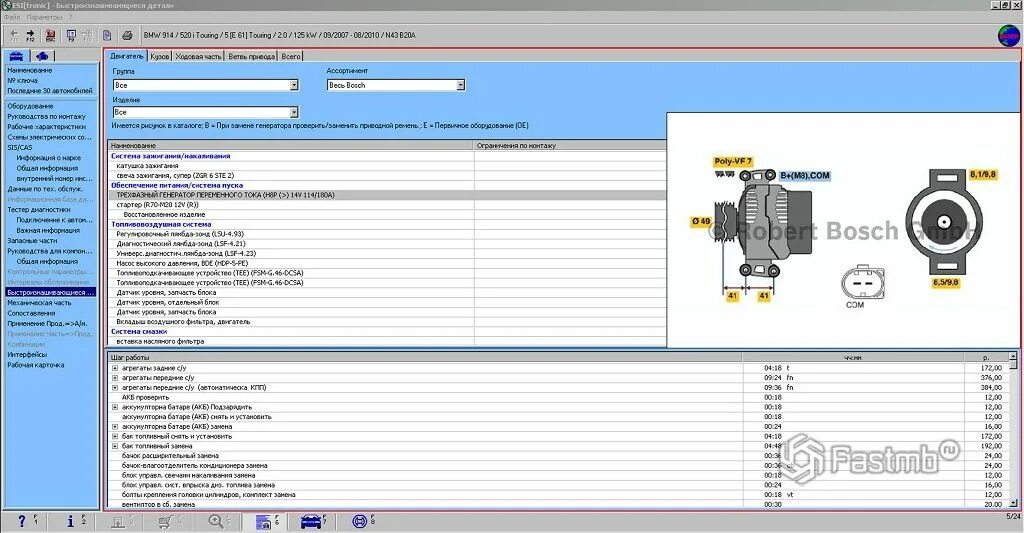Open 'Интерфейсы' in sidebar
Screen dimensions: 1024x533
(27, 355)
